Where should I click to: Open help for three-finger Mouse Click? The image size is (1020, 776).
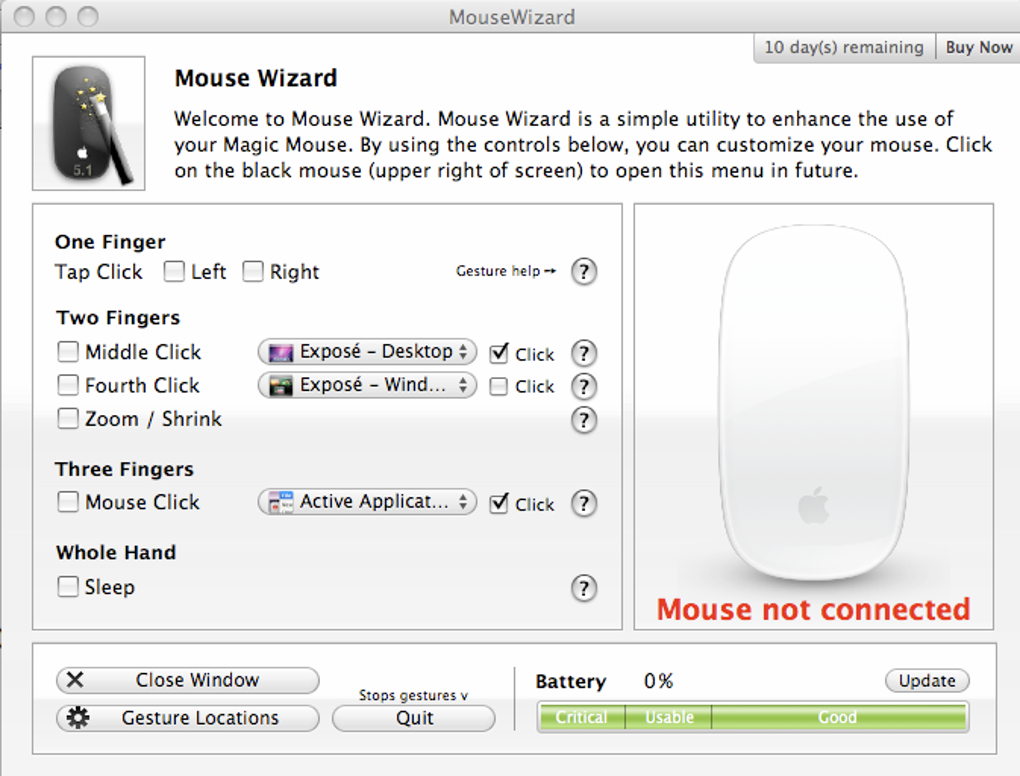pyautogui.click(x=584, y=503)
